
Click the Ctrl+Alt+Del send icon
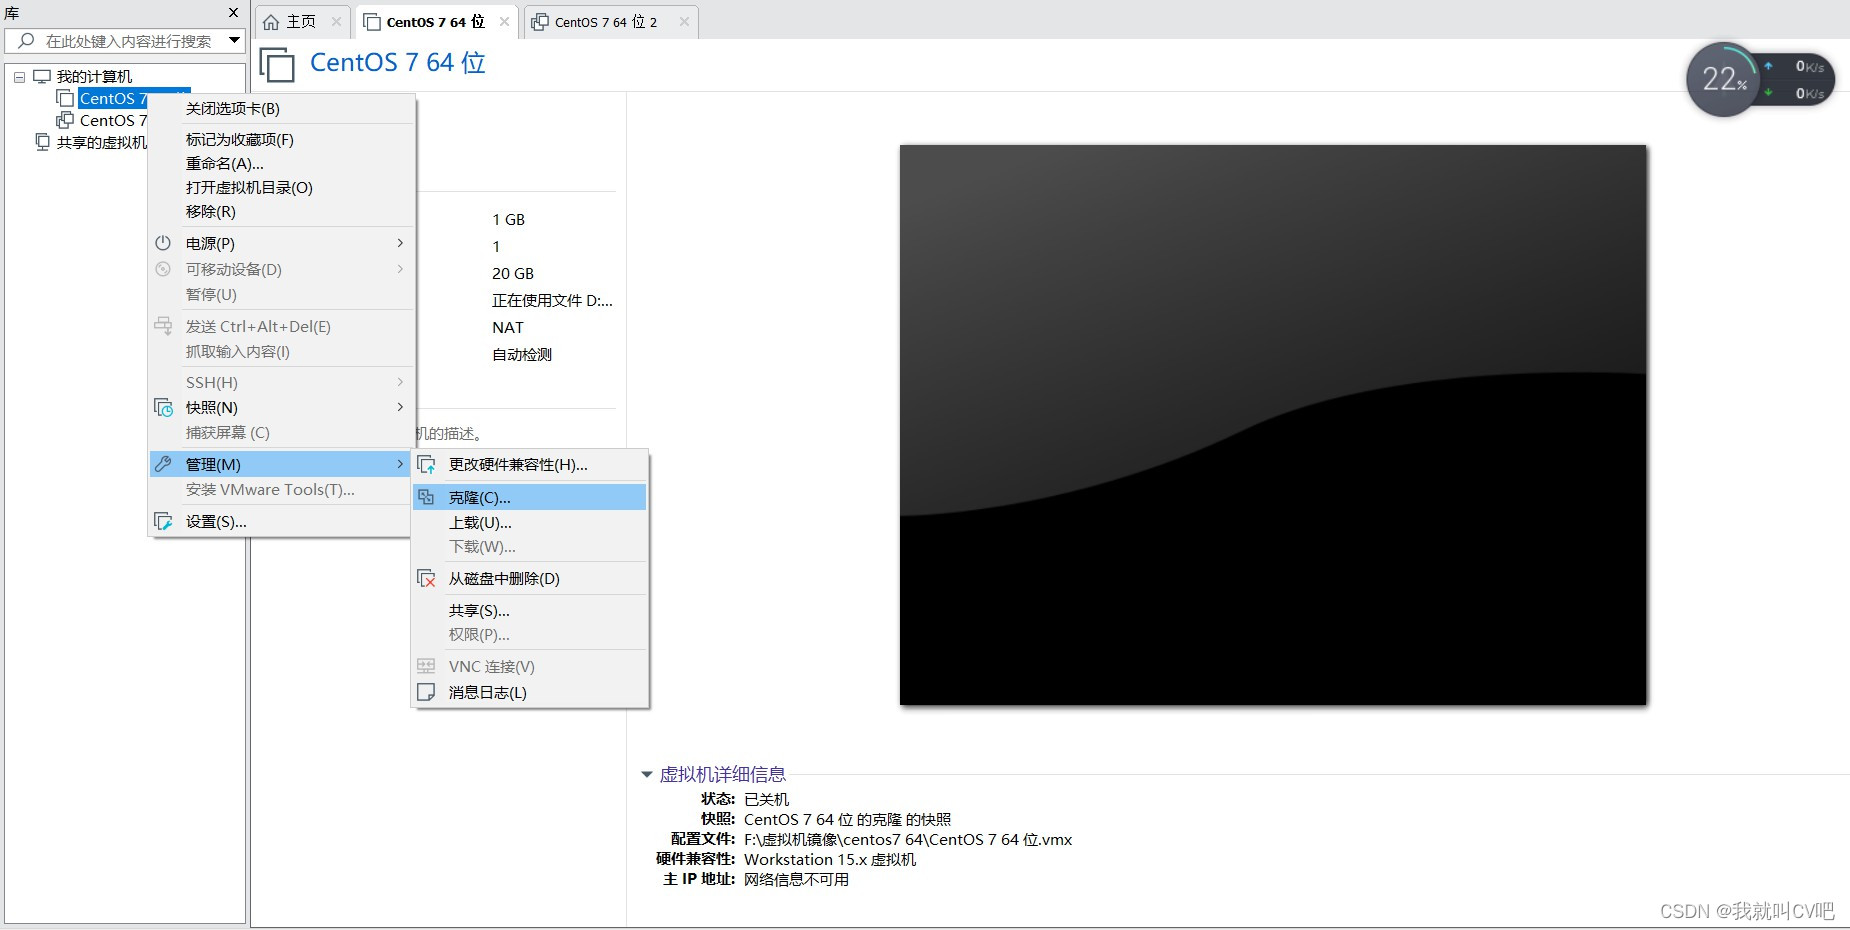click(163, 326)
